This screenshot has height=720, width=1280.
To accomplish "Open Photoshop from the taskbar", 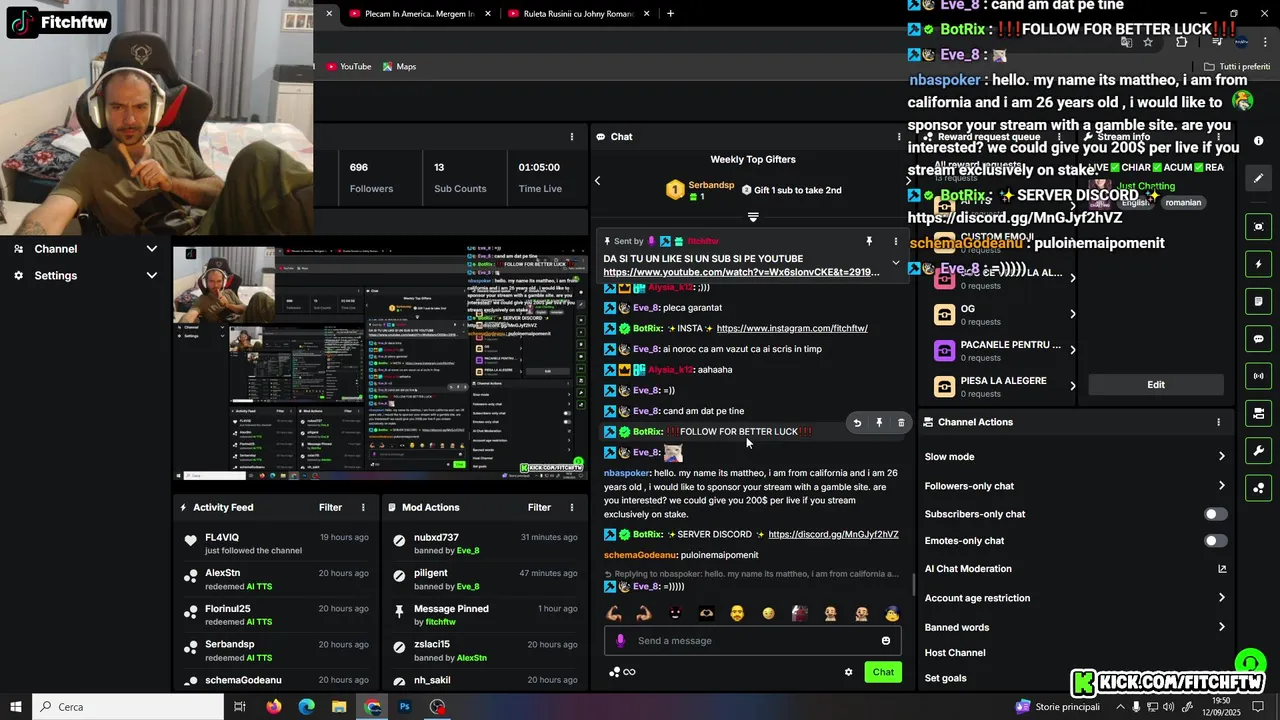I will pos(405,707).
